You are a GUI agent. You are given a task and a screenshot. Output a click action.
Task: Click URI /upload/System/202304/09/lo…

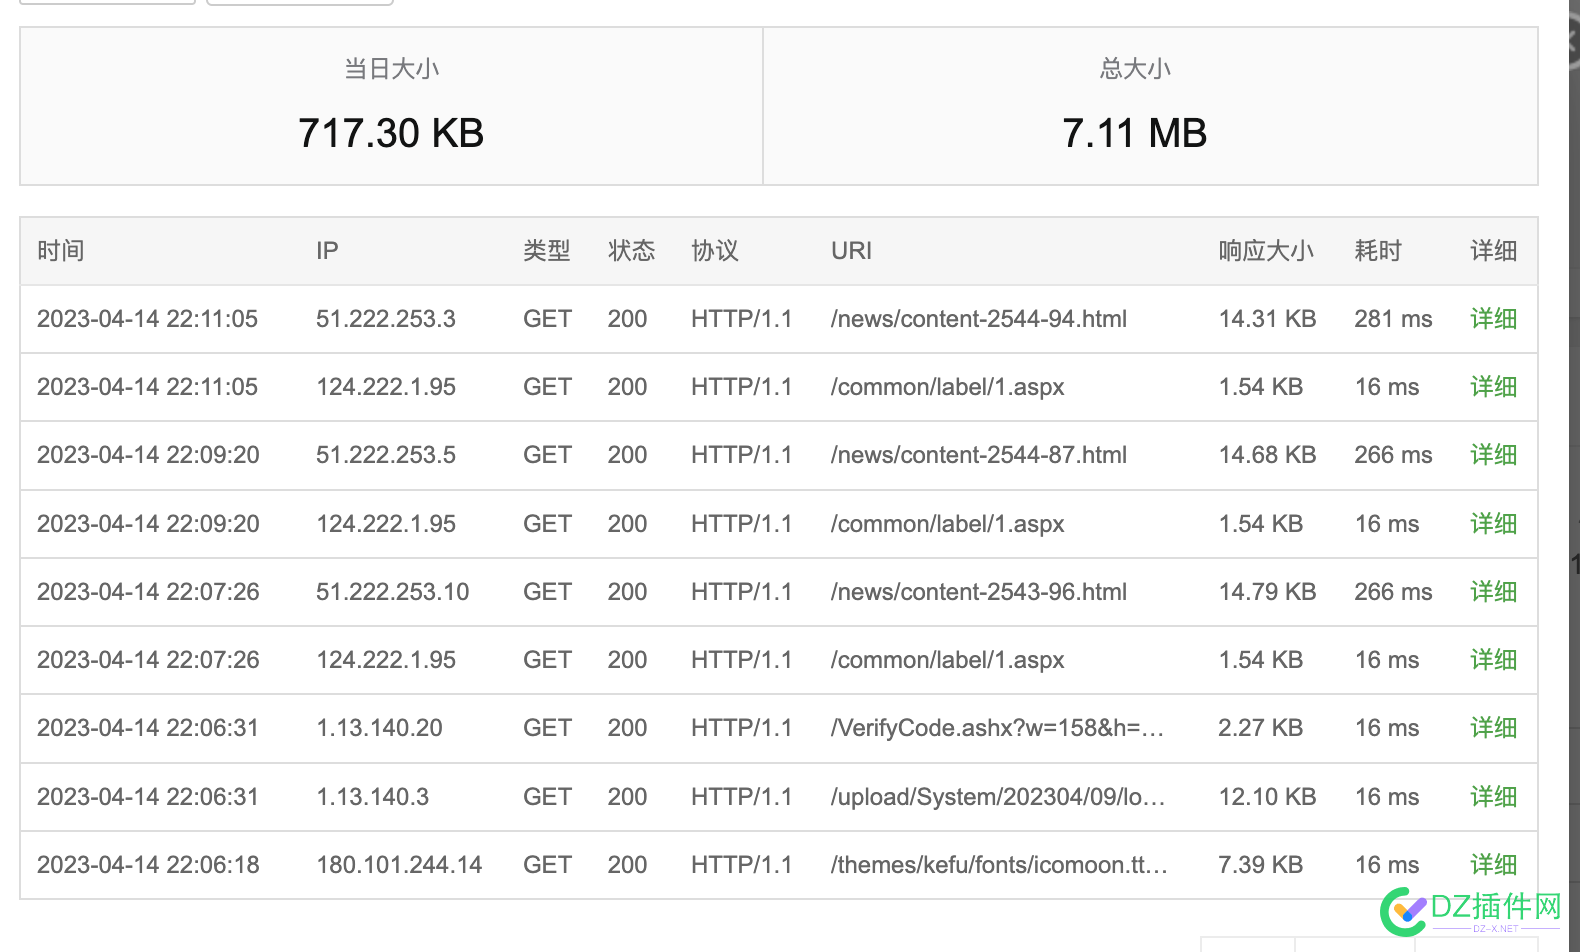click(998, 797)
